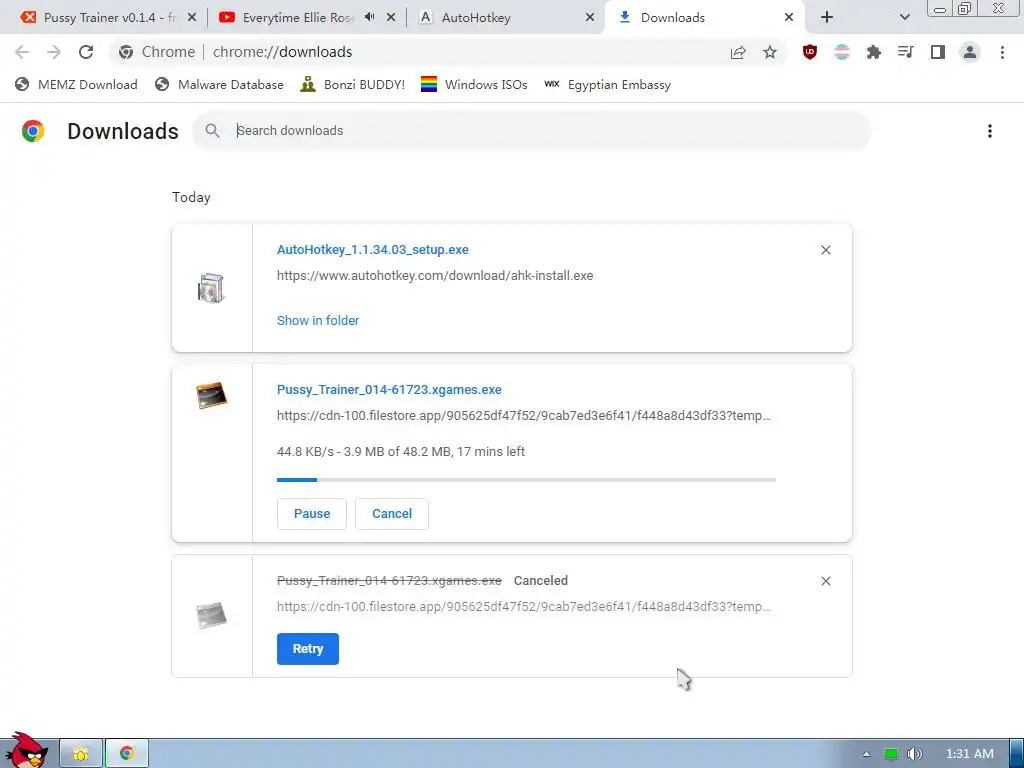Open AutoHotkey_1.1.34.03_setup.exe file link
The width and height of the screenshot is (1024, 768).
tap(373, 250)
